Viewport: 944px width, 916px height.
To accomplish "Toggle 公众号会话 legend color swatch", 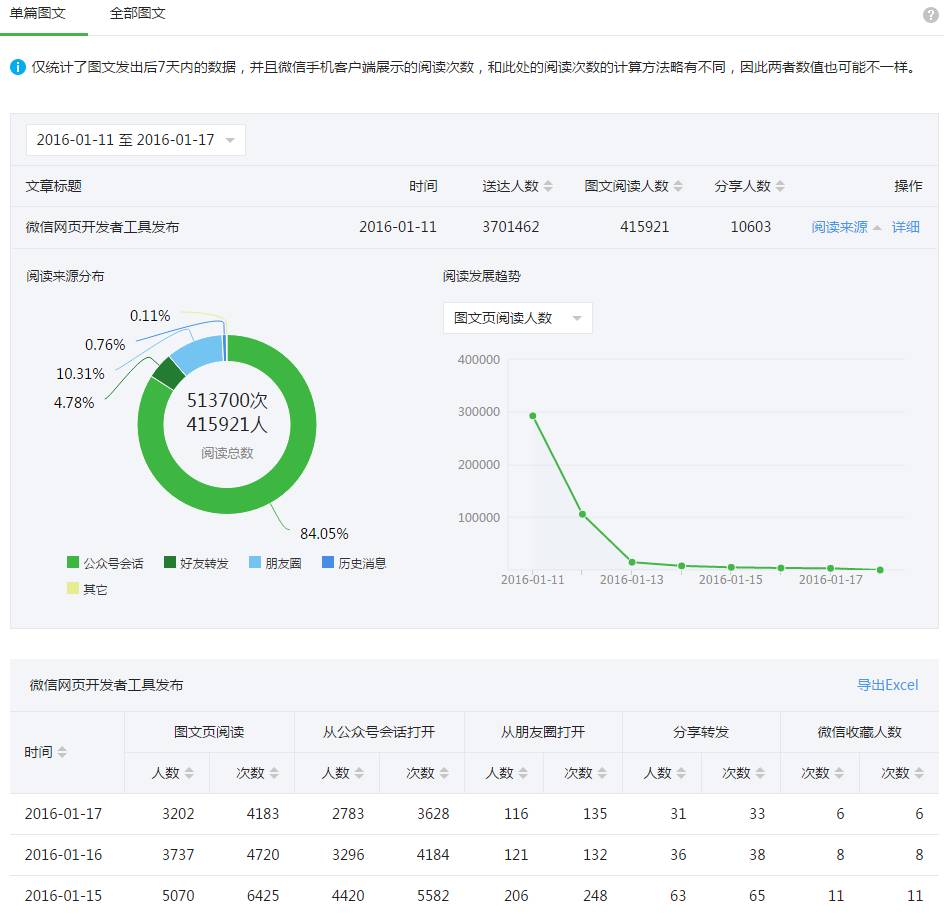I will tap(73, 562).
